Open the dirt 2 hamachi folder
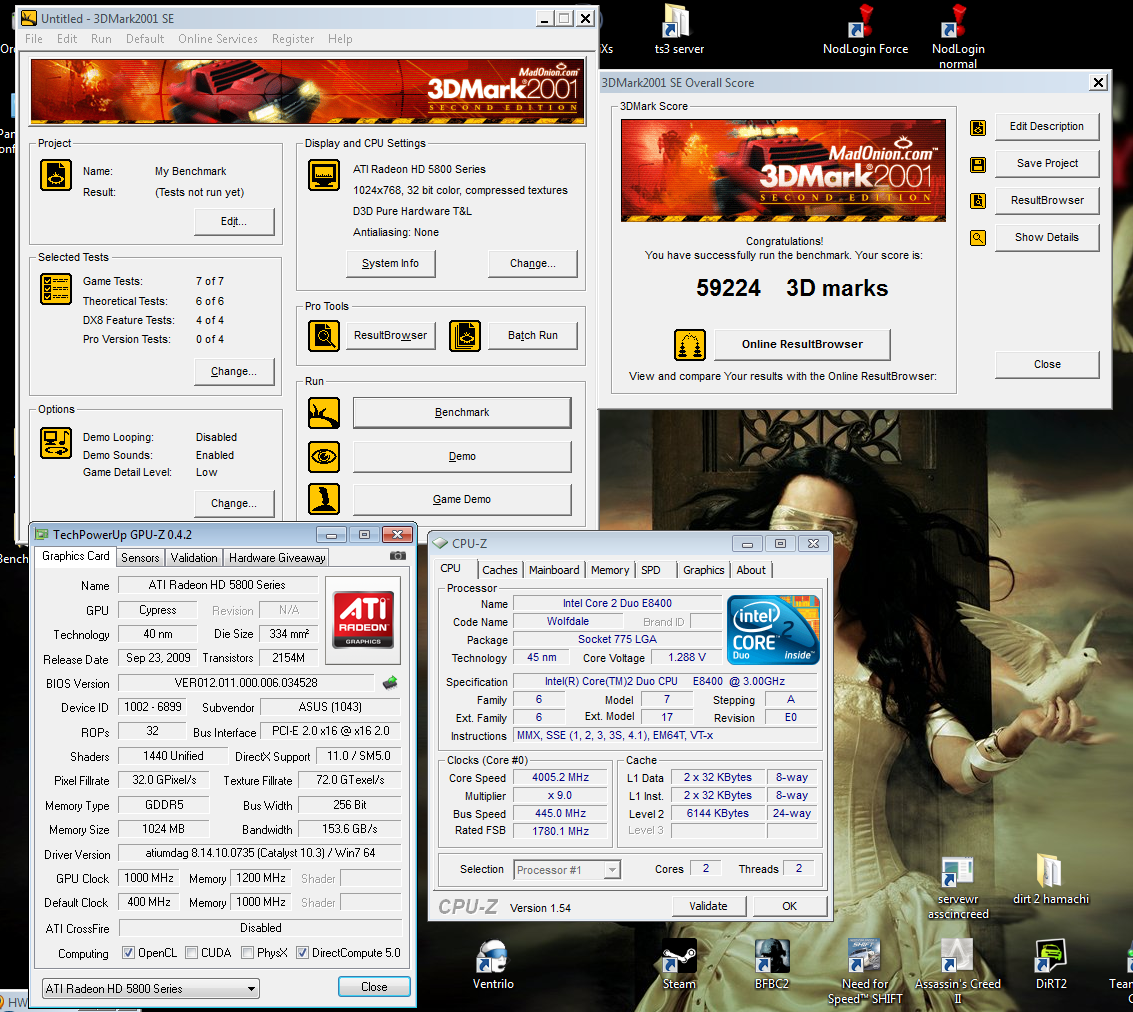This screenshot has height=1012, width=1133. (1051, 880)
